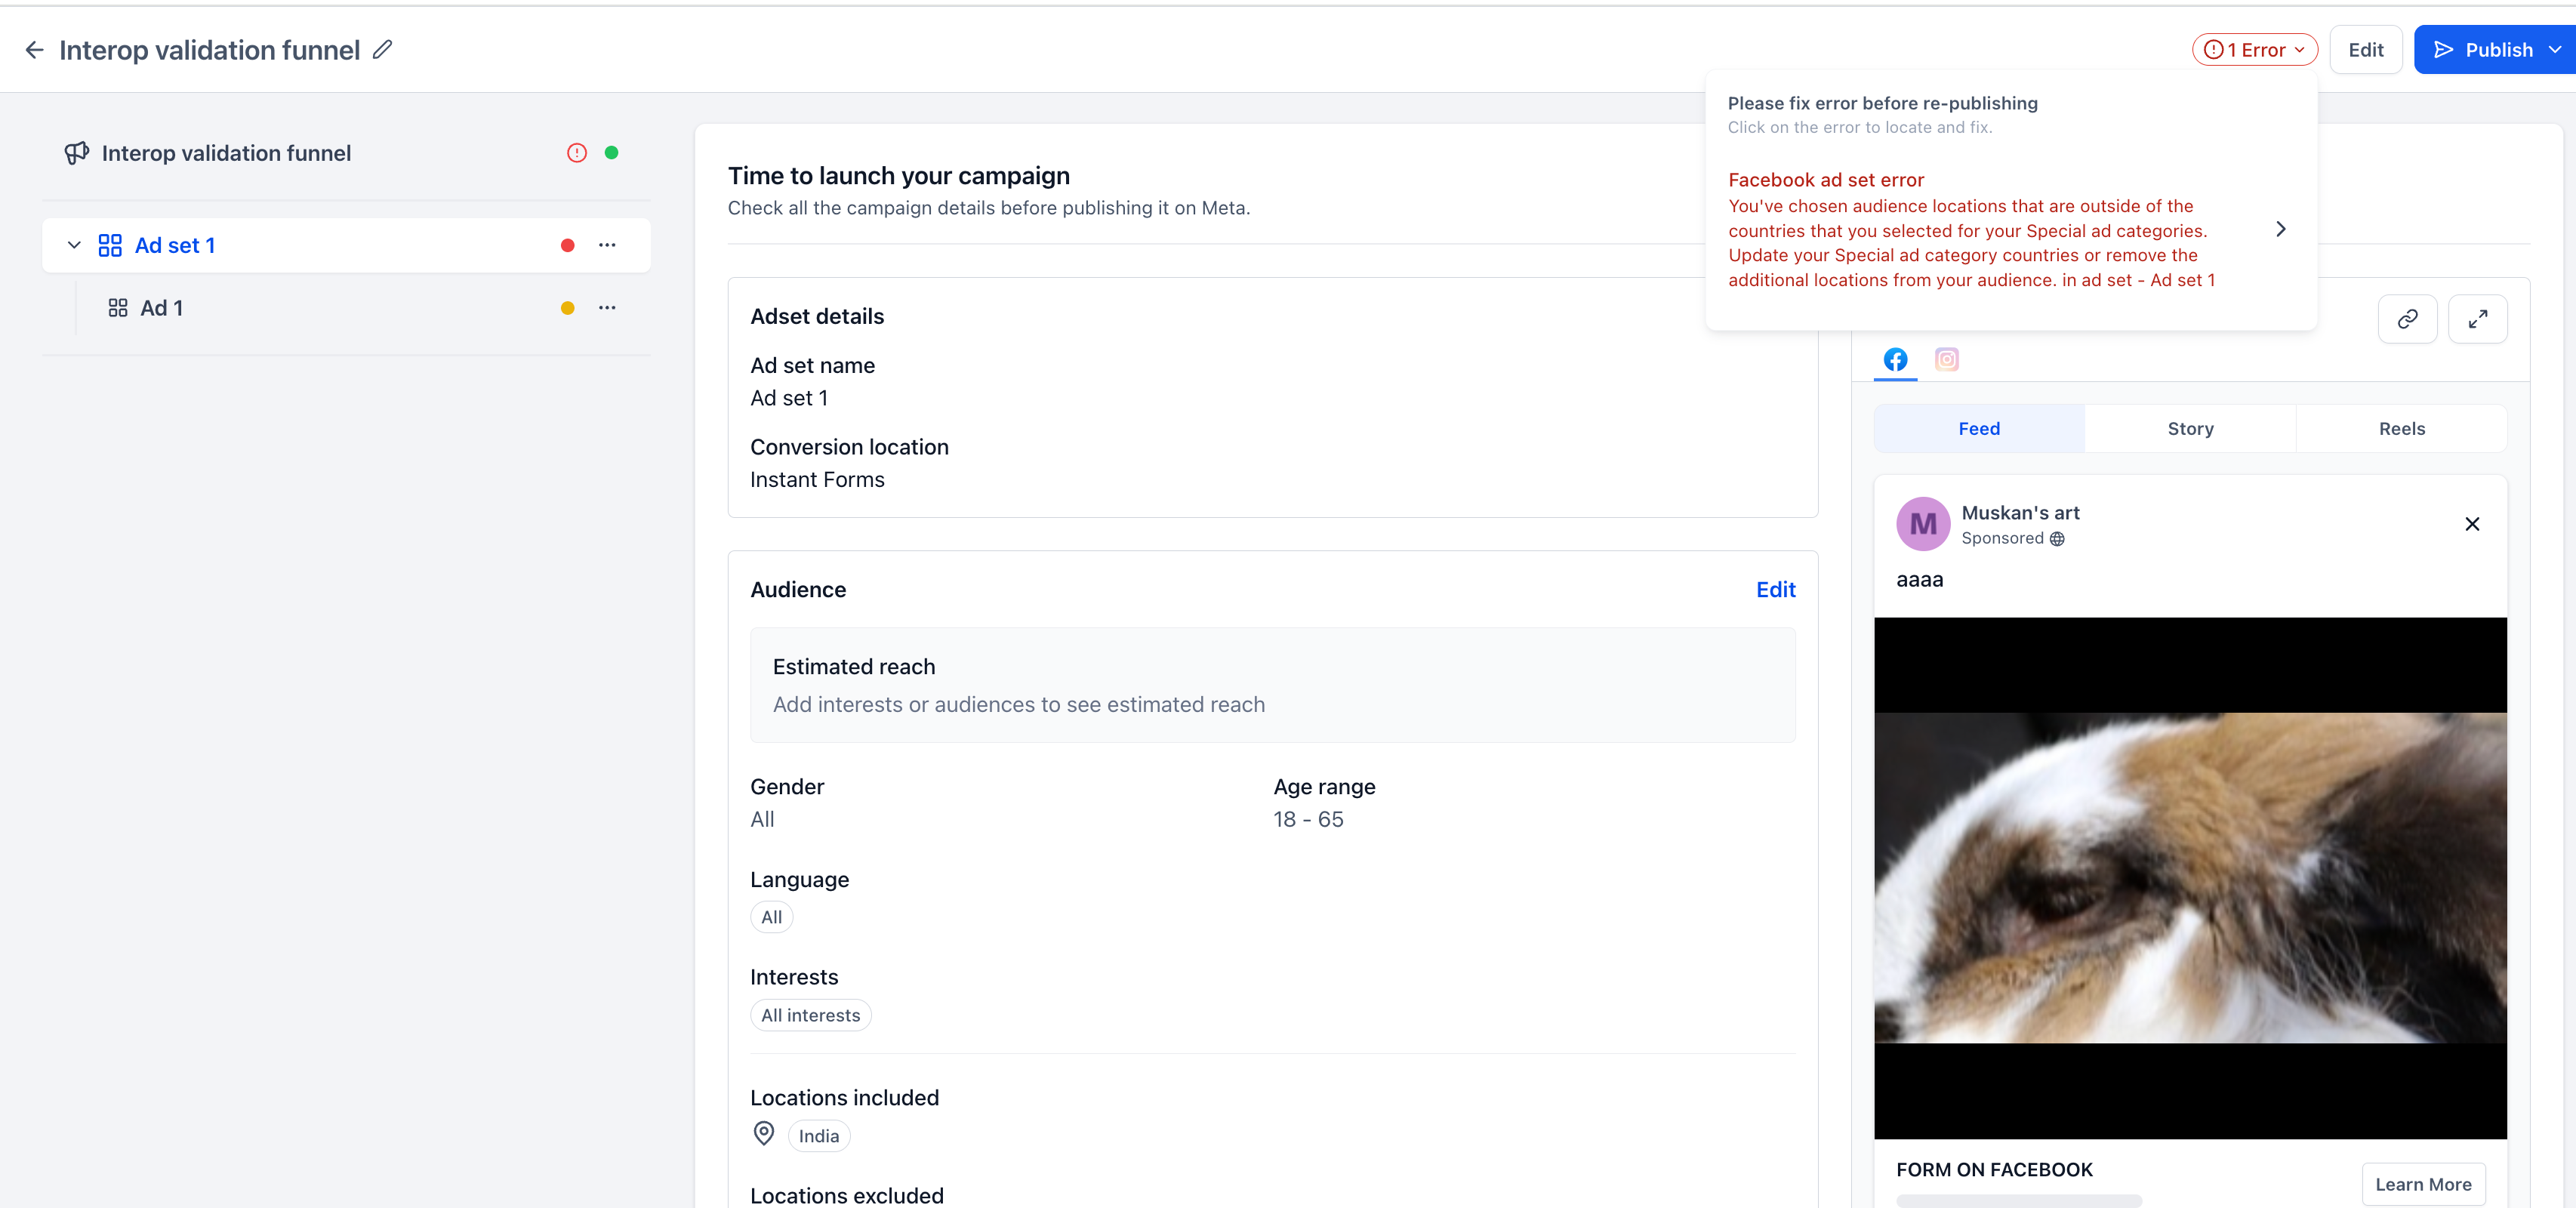The width and height of the screenshot is (2576, 1208).
Task: Click the All interests chip
Action: coord(810,1015)
